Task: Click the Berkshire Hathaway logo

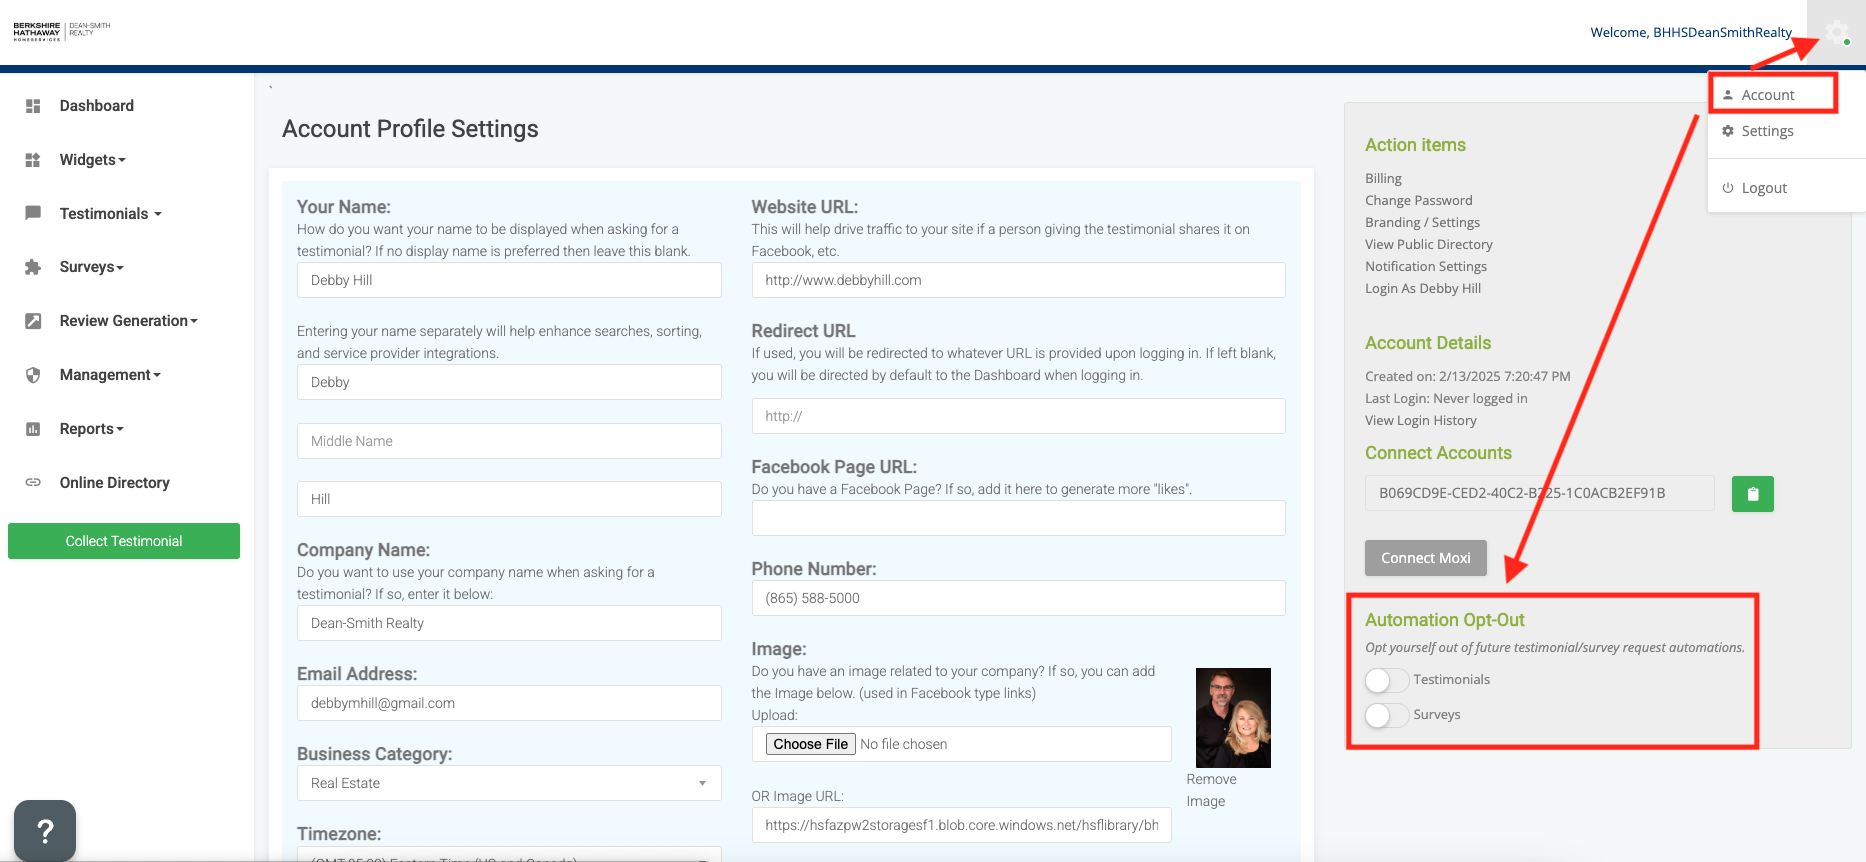Action: (x=62, y=31)
